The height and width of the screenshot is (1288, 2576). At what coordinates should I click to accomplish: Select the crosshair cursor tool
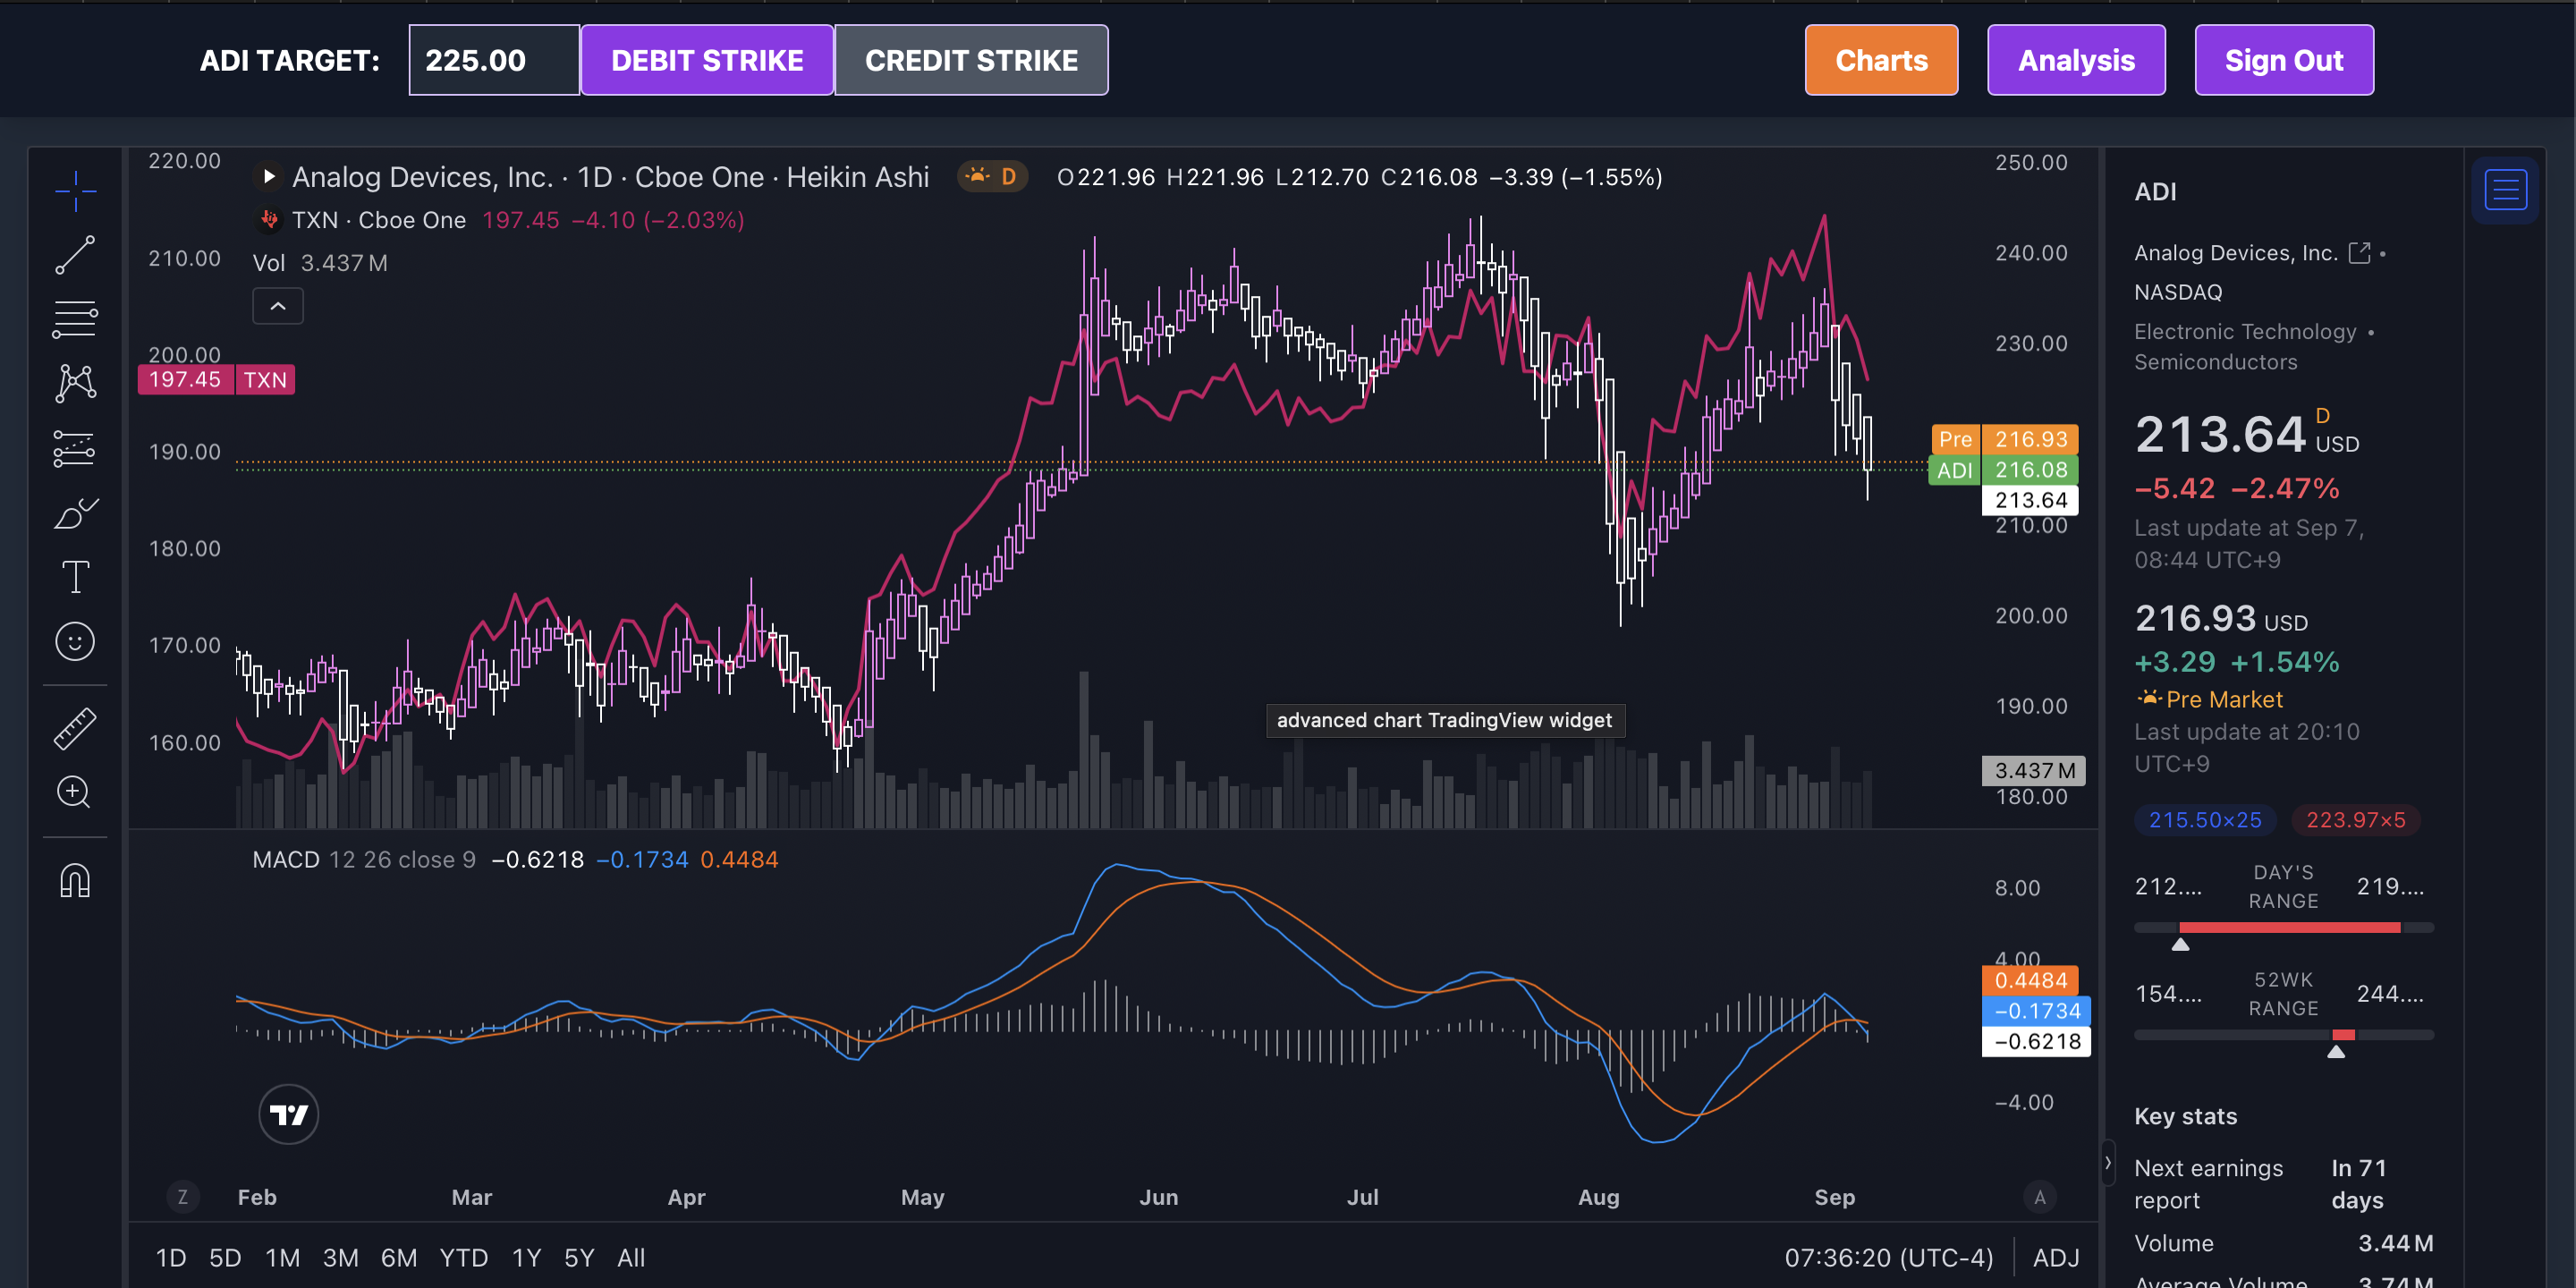(x=75, y=190)
